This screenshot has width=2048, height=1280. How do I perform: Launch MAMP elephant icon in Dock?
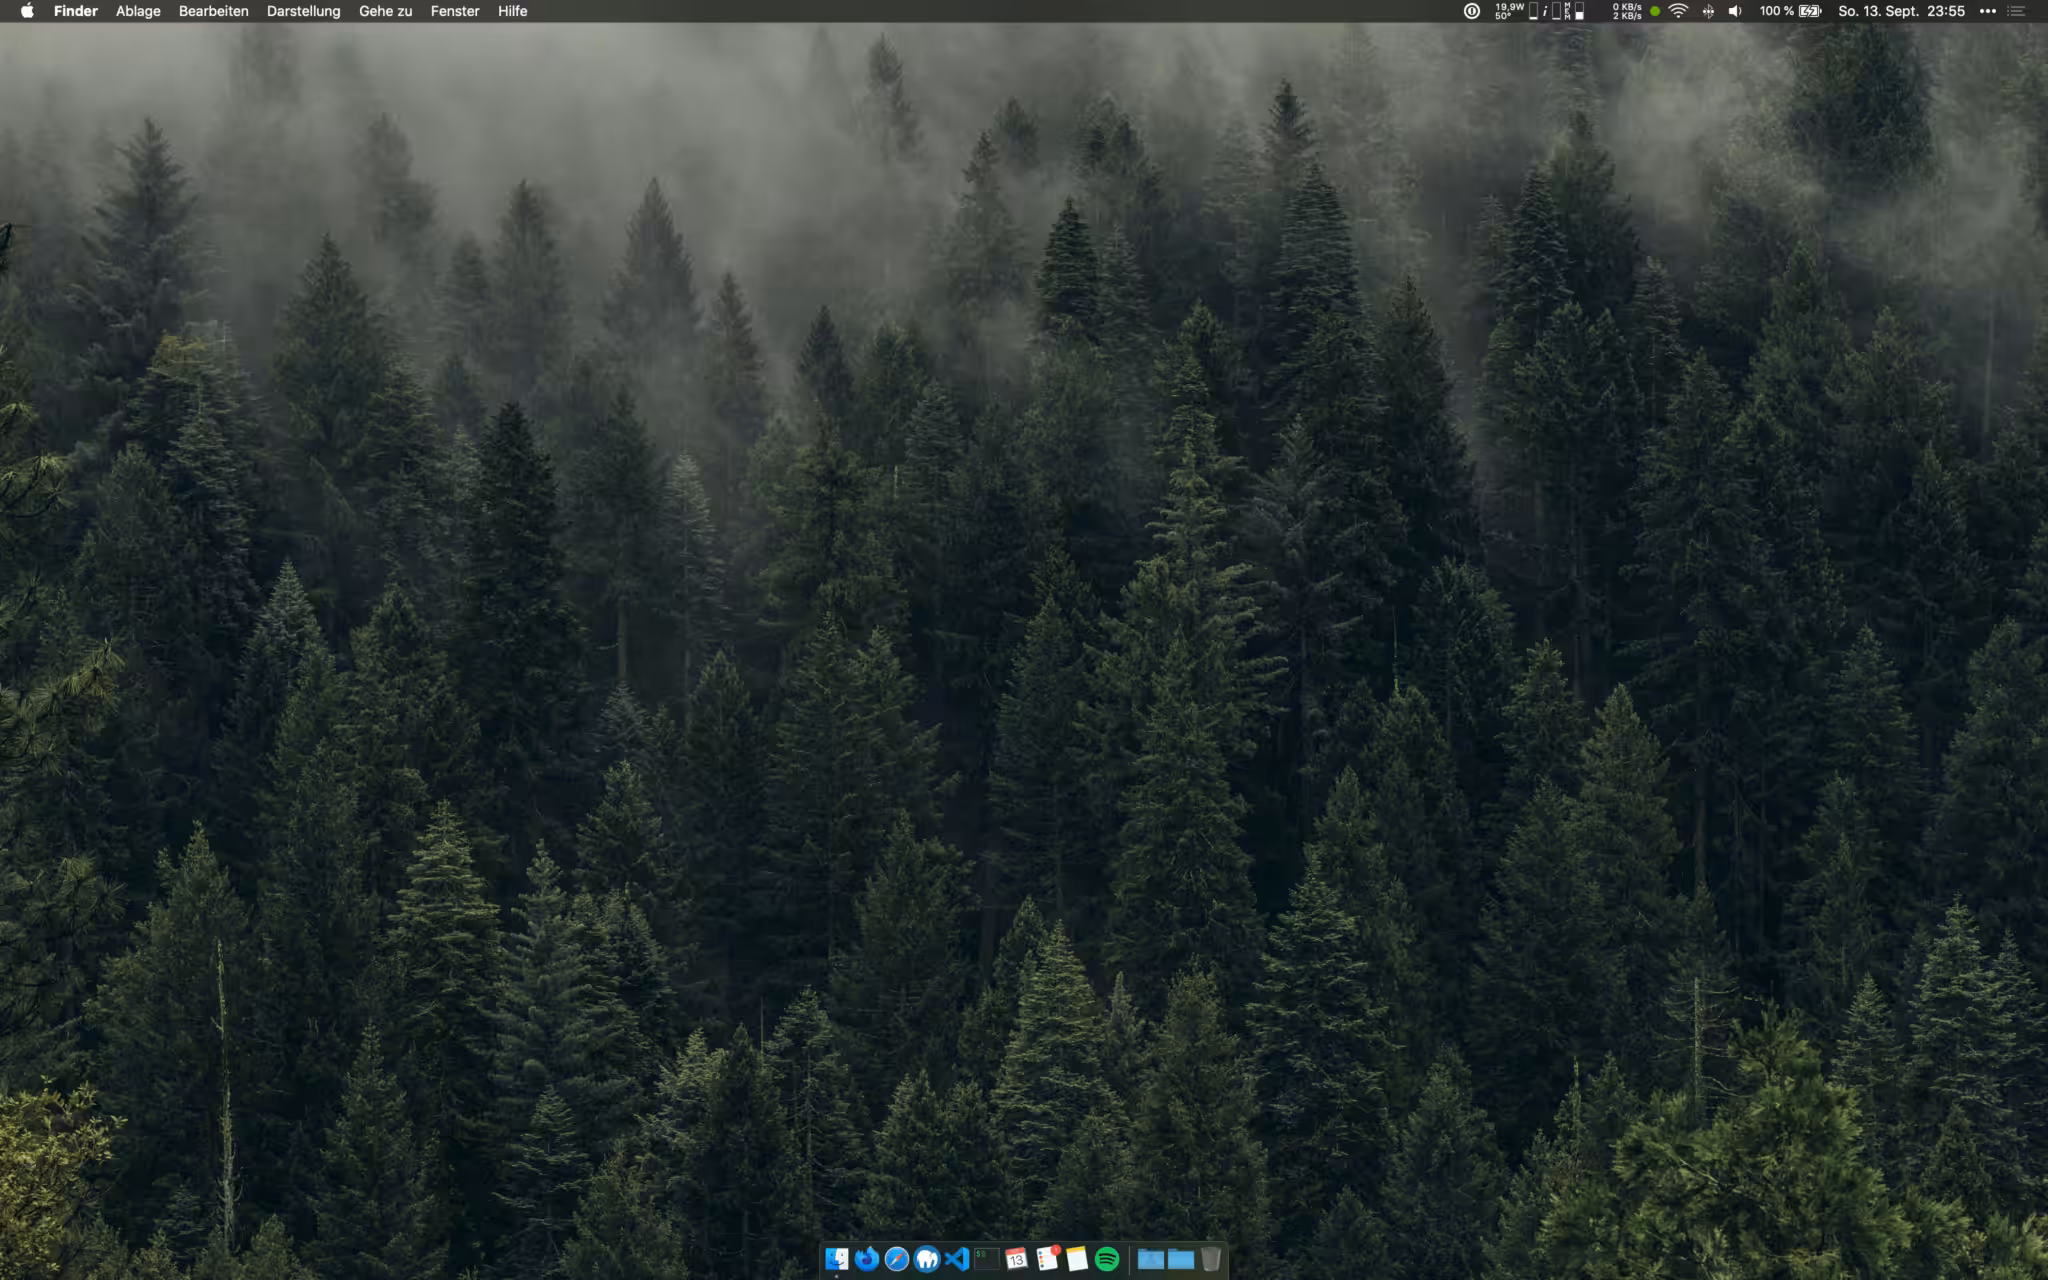pyautogui.click(x=927, y=1259)
